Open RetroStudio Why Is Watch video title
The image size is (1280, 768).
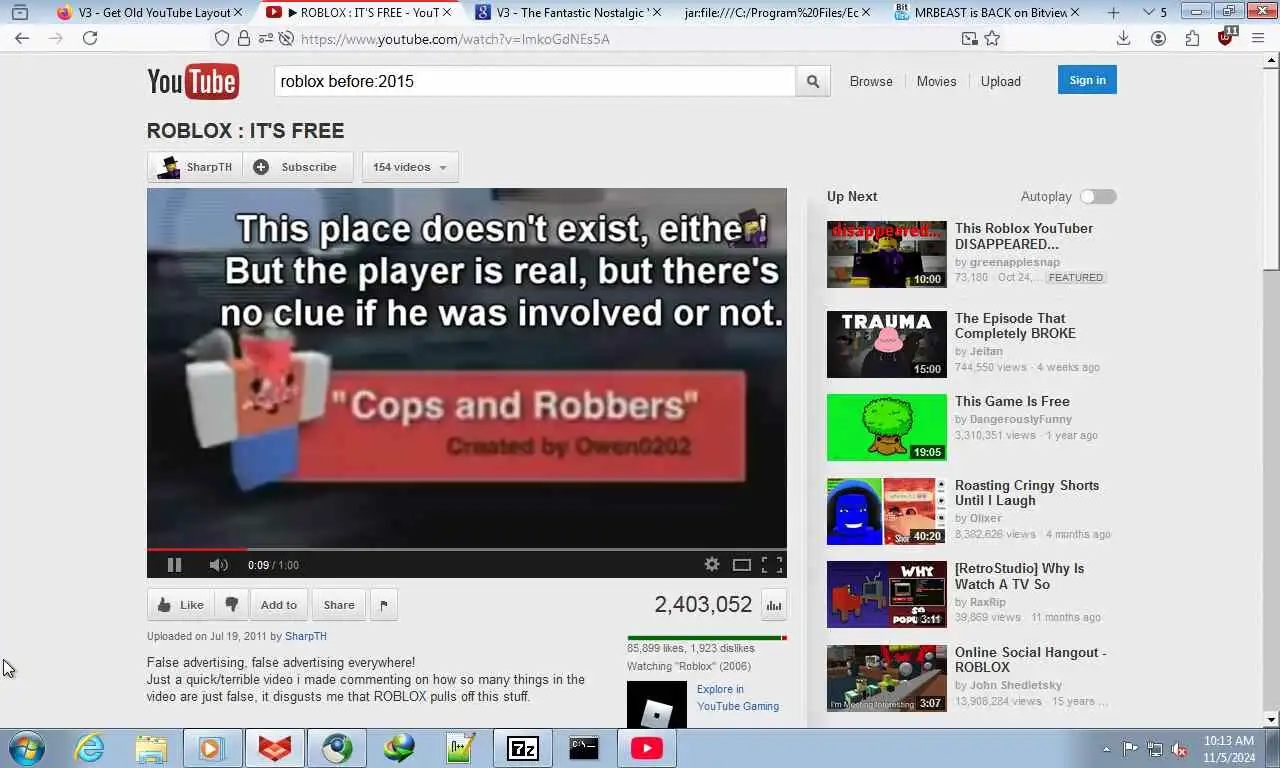tap(1019, 576)
